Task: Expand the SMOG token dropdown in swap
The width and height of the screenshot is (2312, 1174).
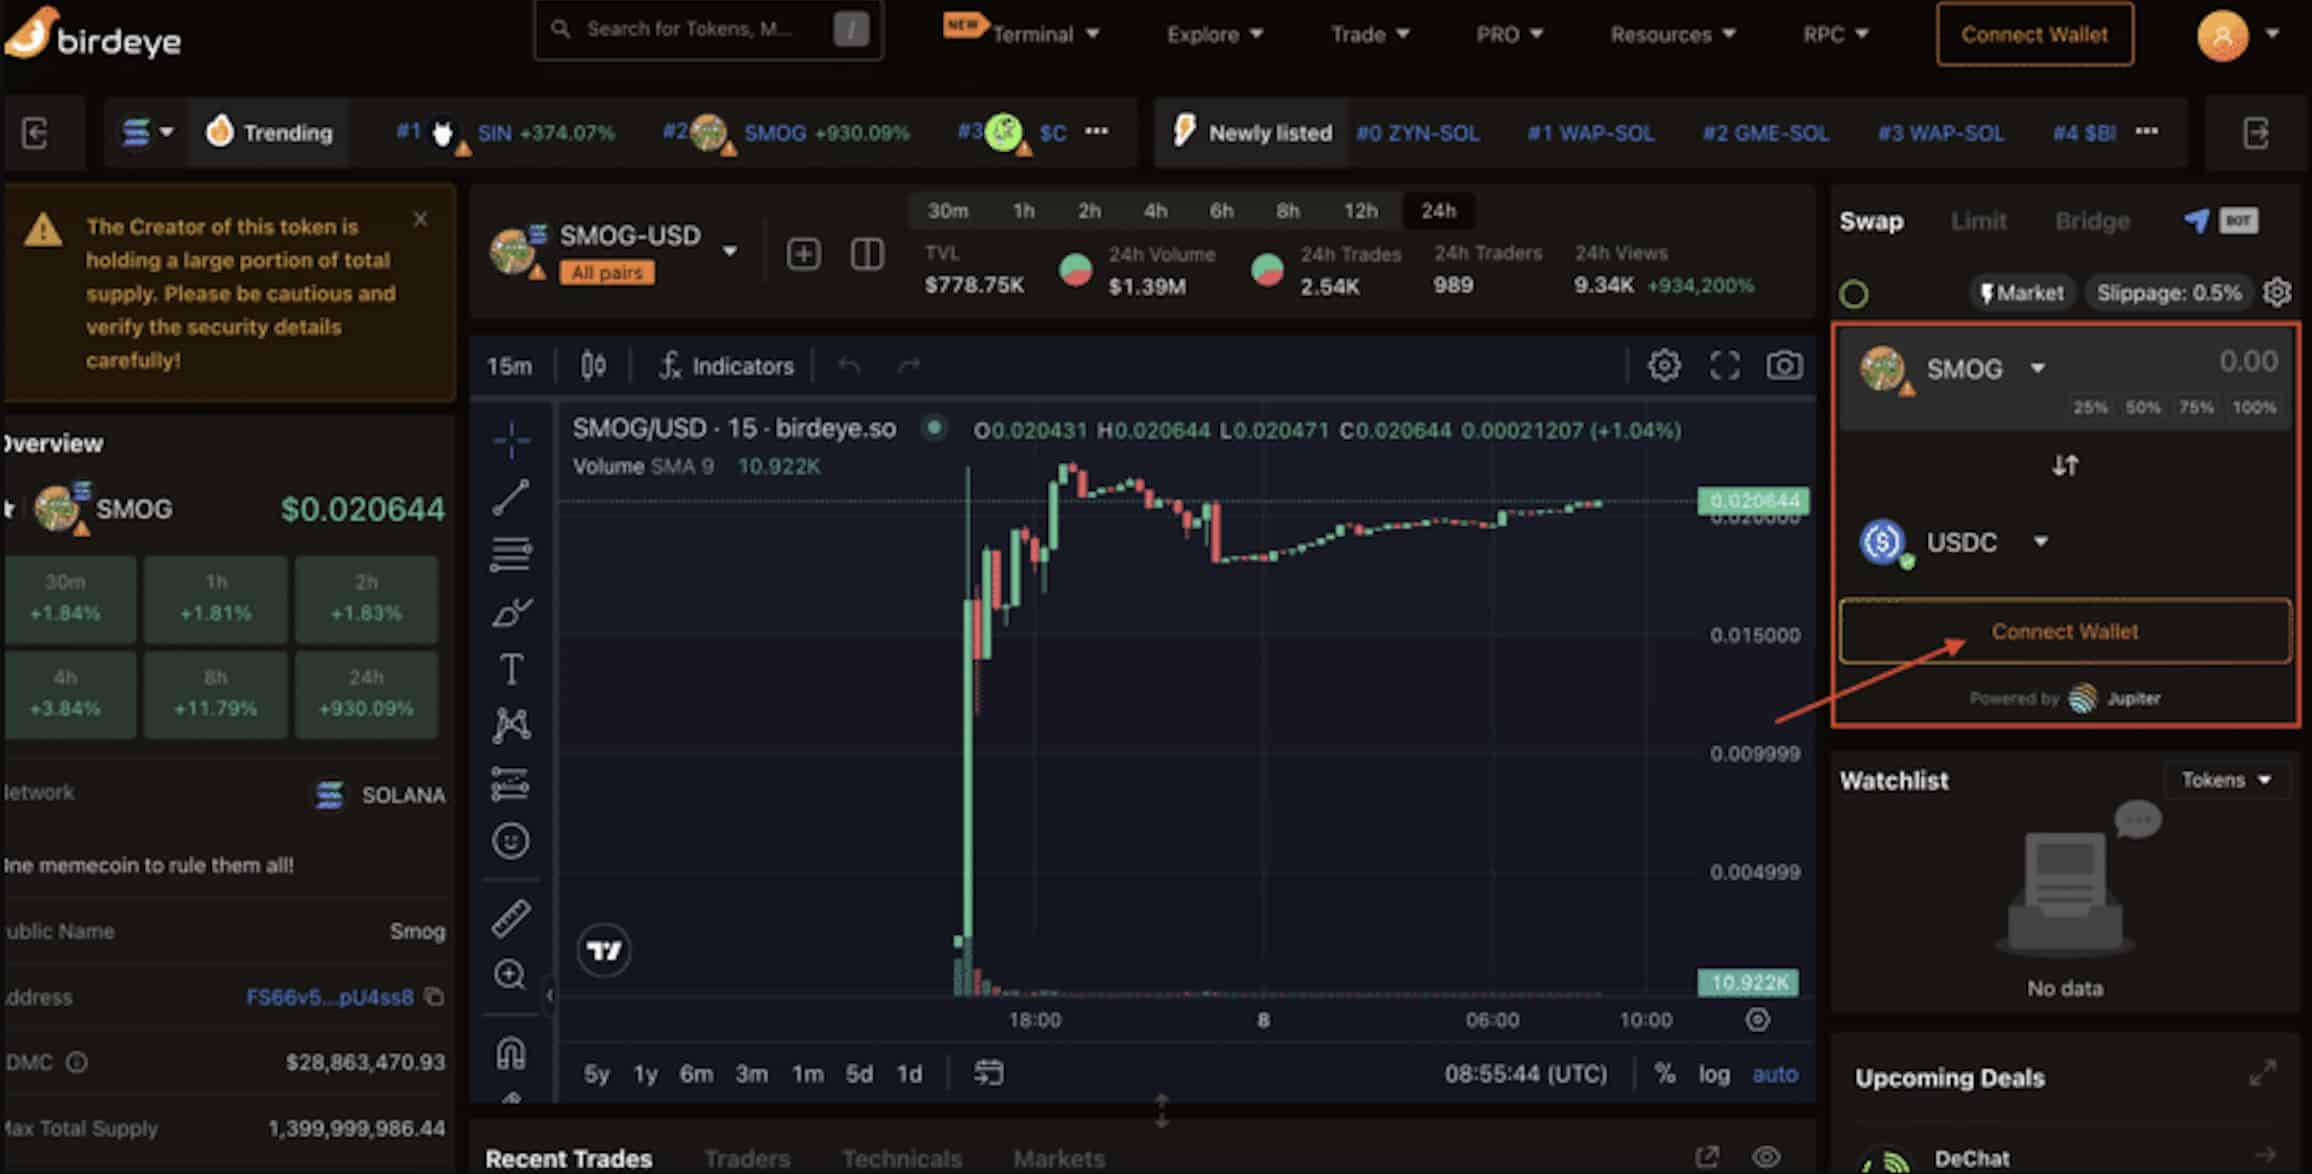Action: point(2037,369)
